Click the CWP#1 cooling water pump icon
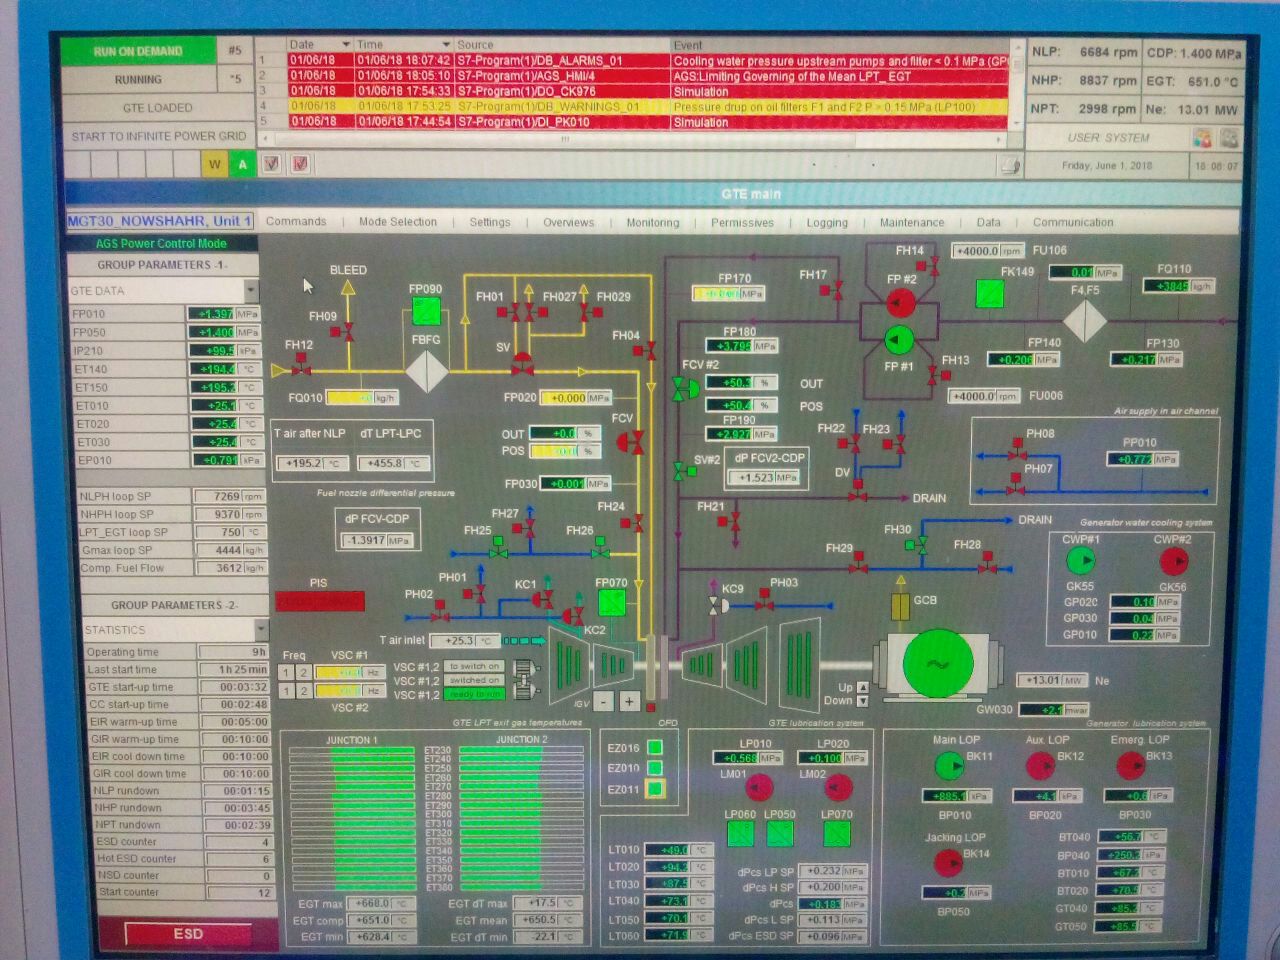This screenshot has height=960, width=1280. [x=1080, y=561]
